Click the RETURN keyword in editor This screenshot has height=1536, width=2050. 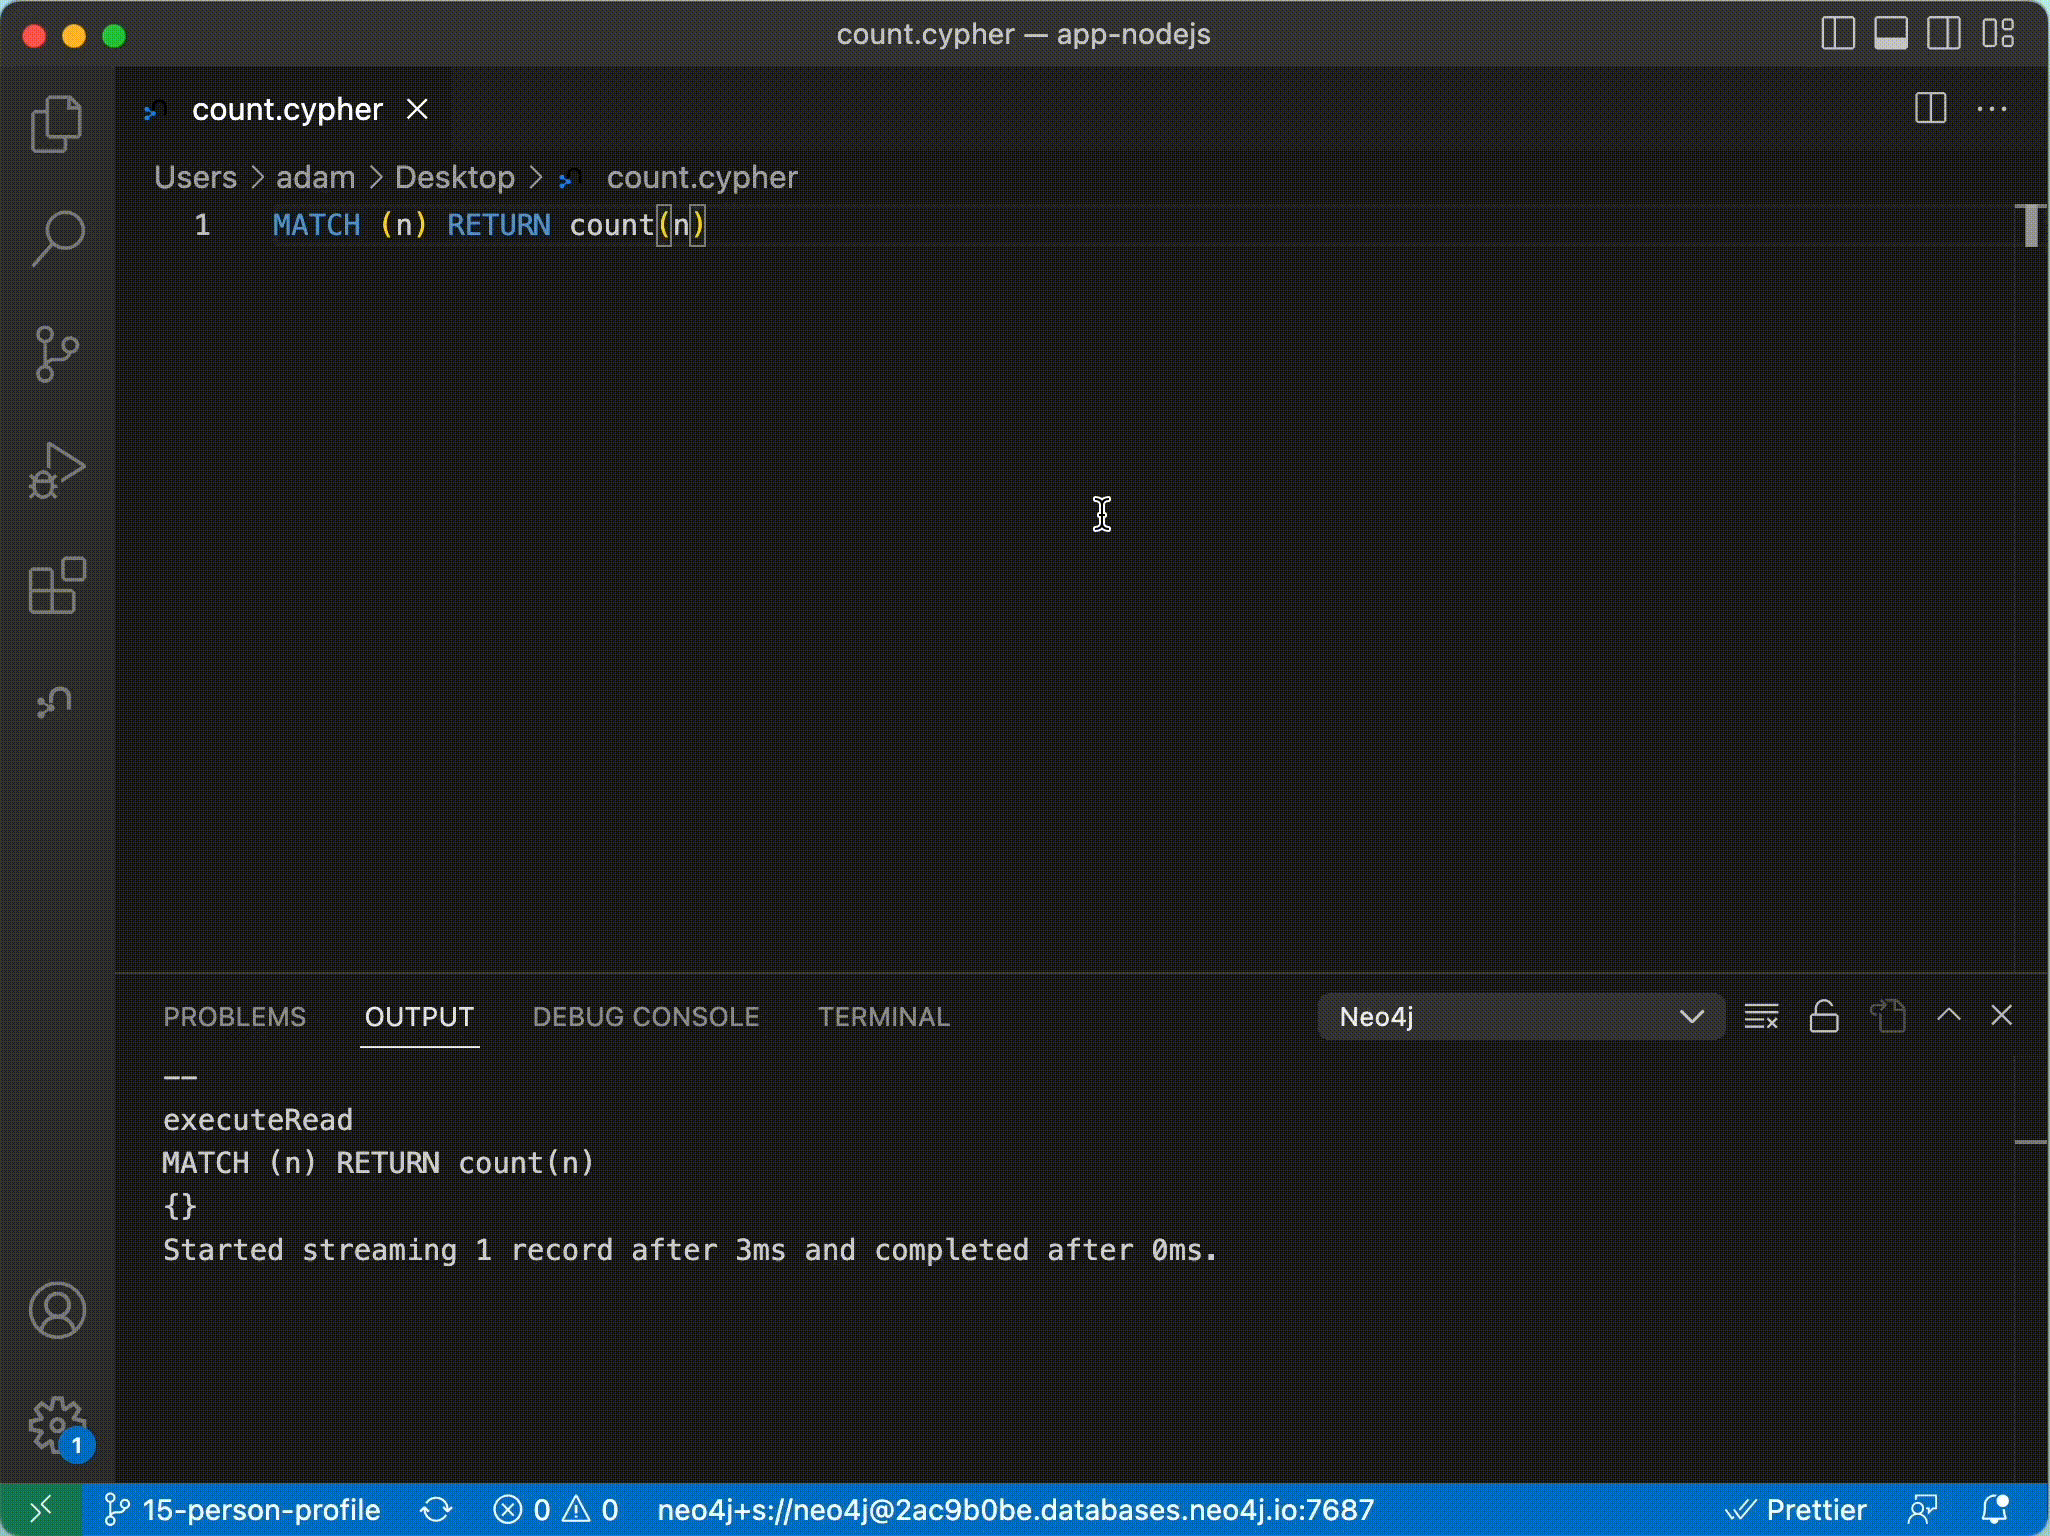(x=498, y=225)
